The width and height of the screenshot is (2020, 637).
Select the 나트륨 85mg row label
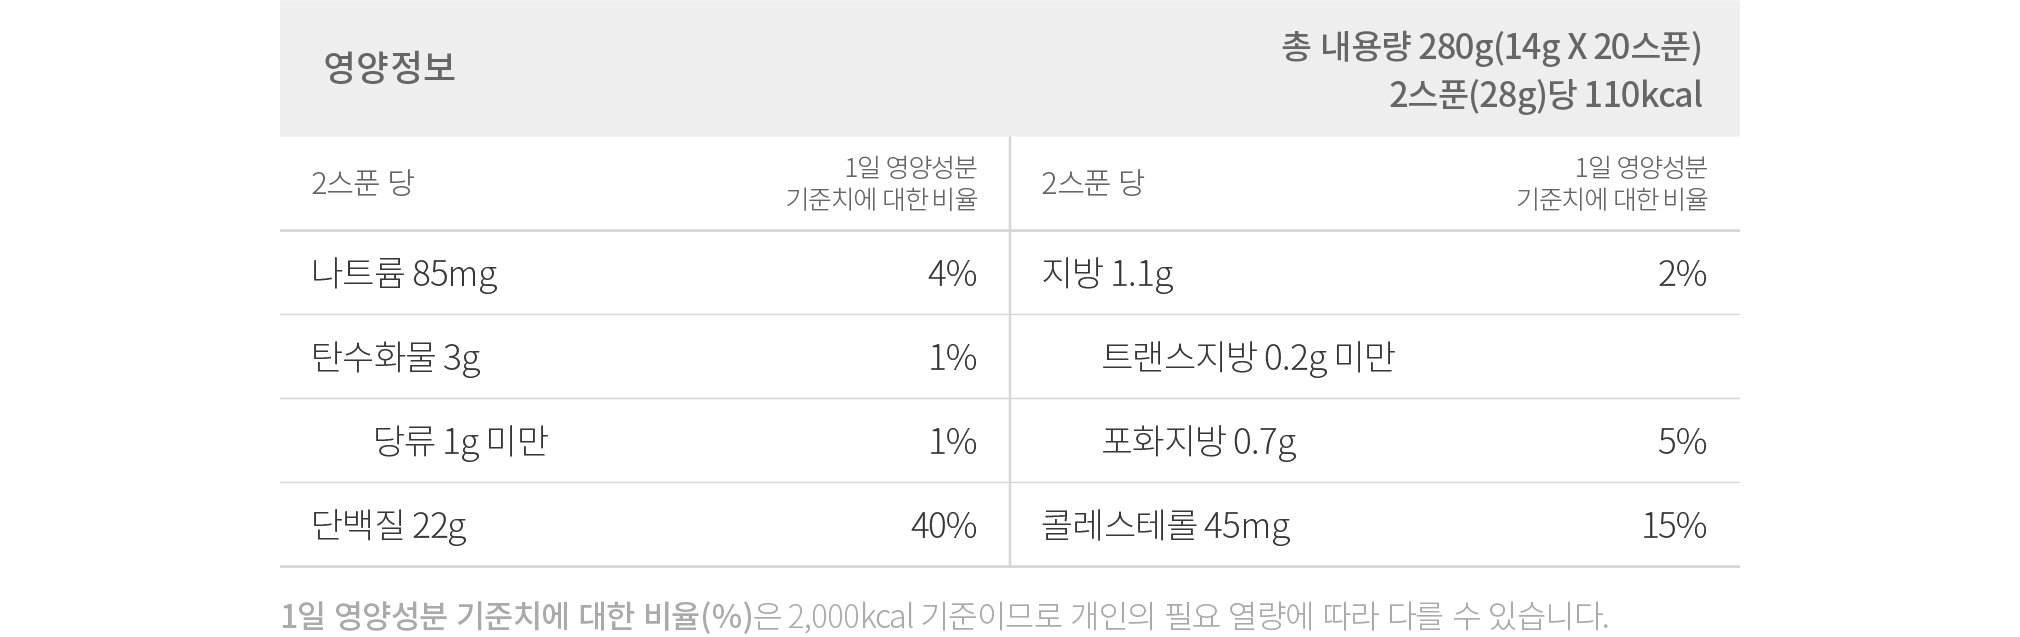tap(404, 273)
